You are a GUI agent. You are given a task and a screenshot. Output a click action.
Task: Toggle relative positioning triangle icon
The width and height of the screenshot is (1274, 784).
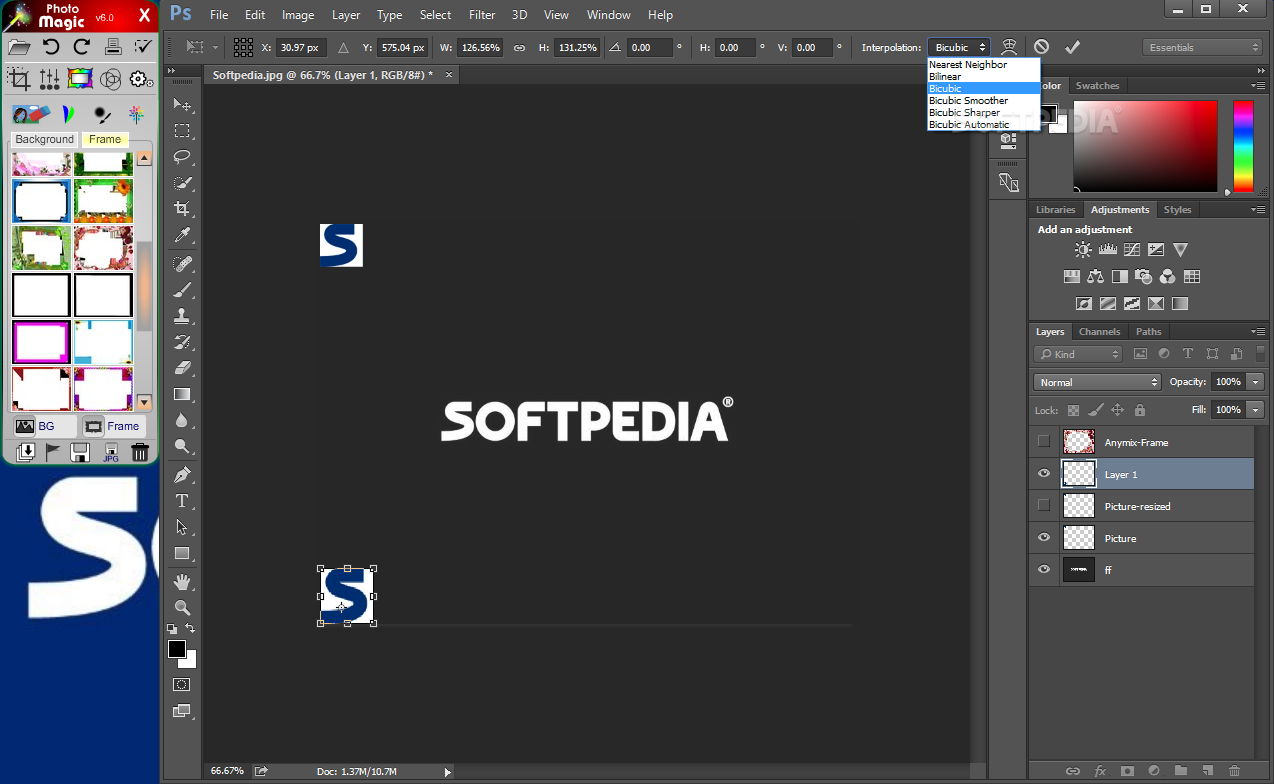(x=343, y=47)
